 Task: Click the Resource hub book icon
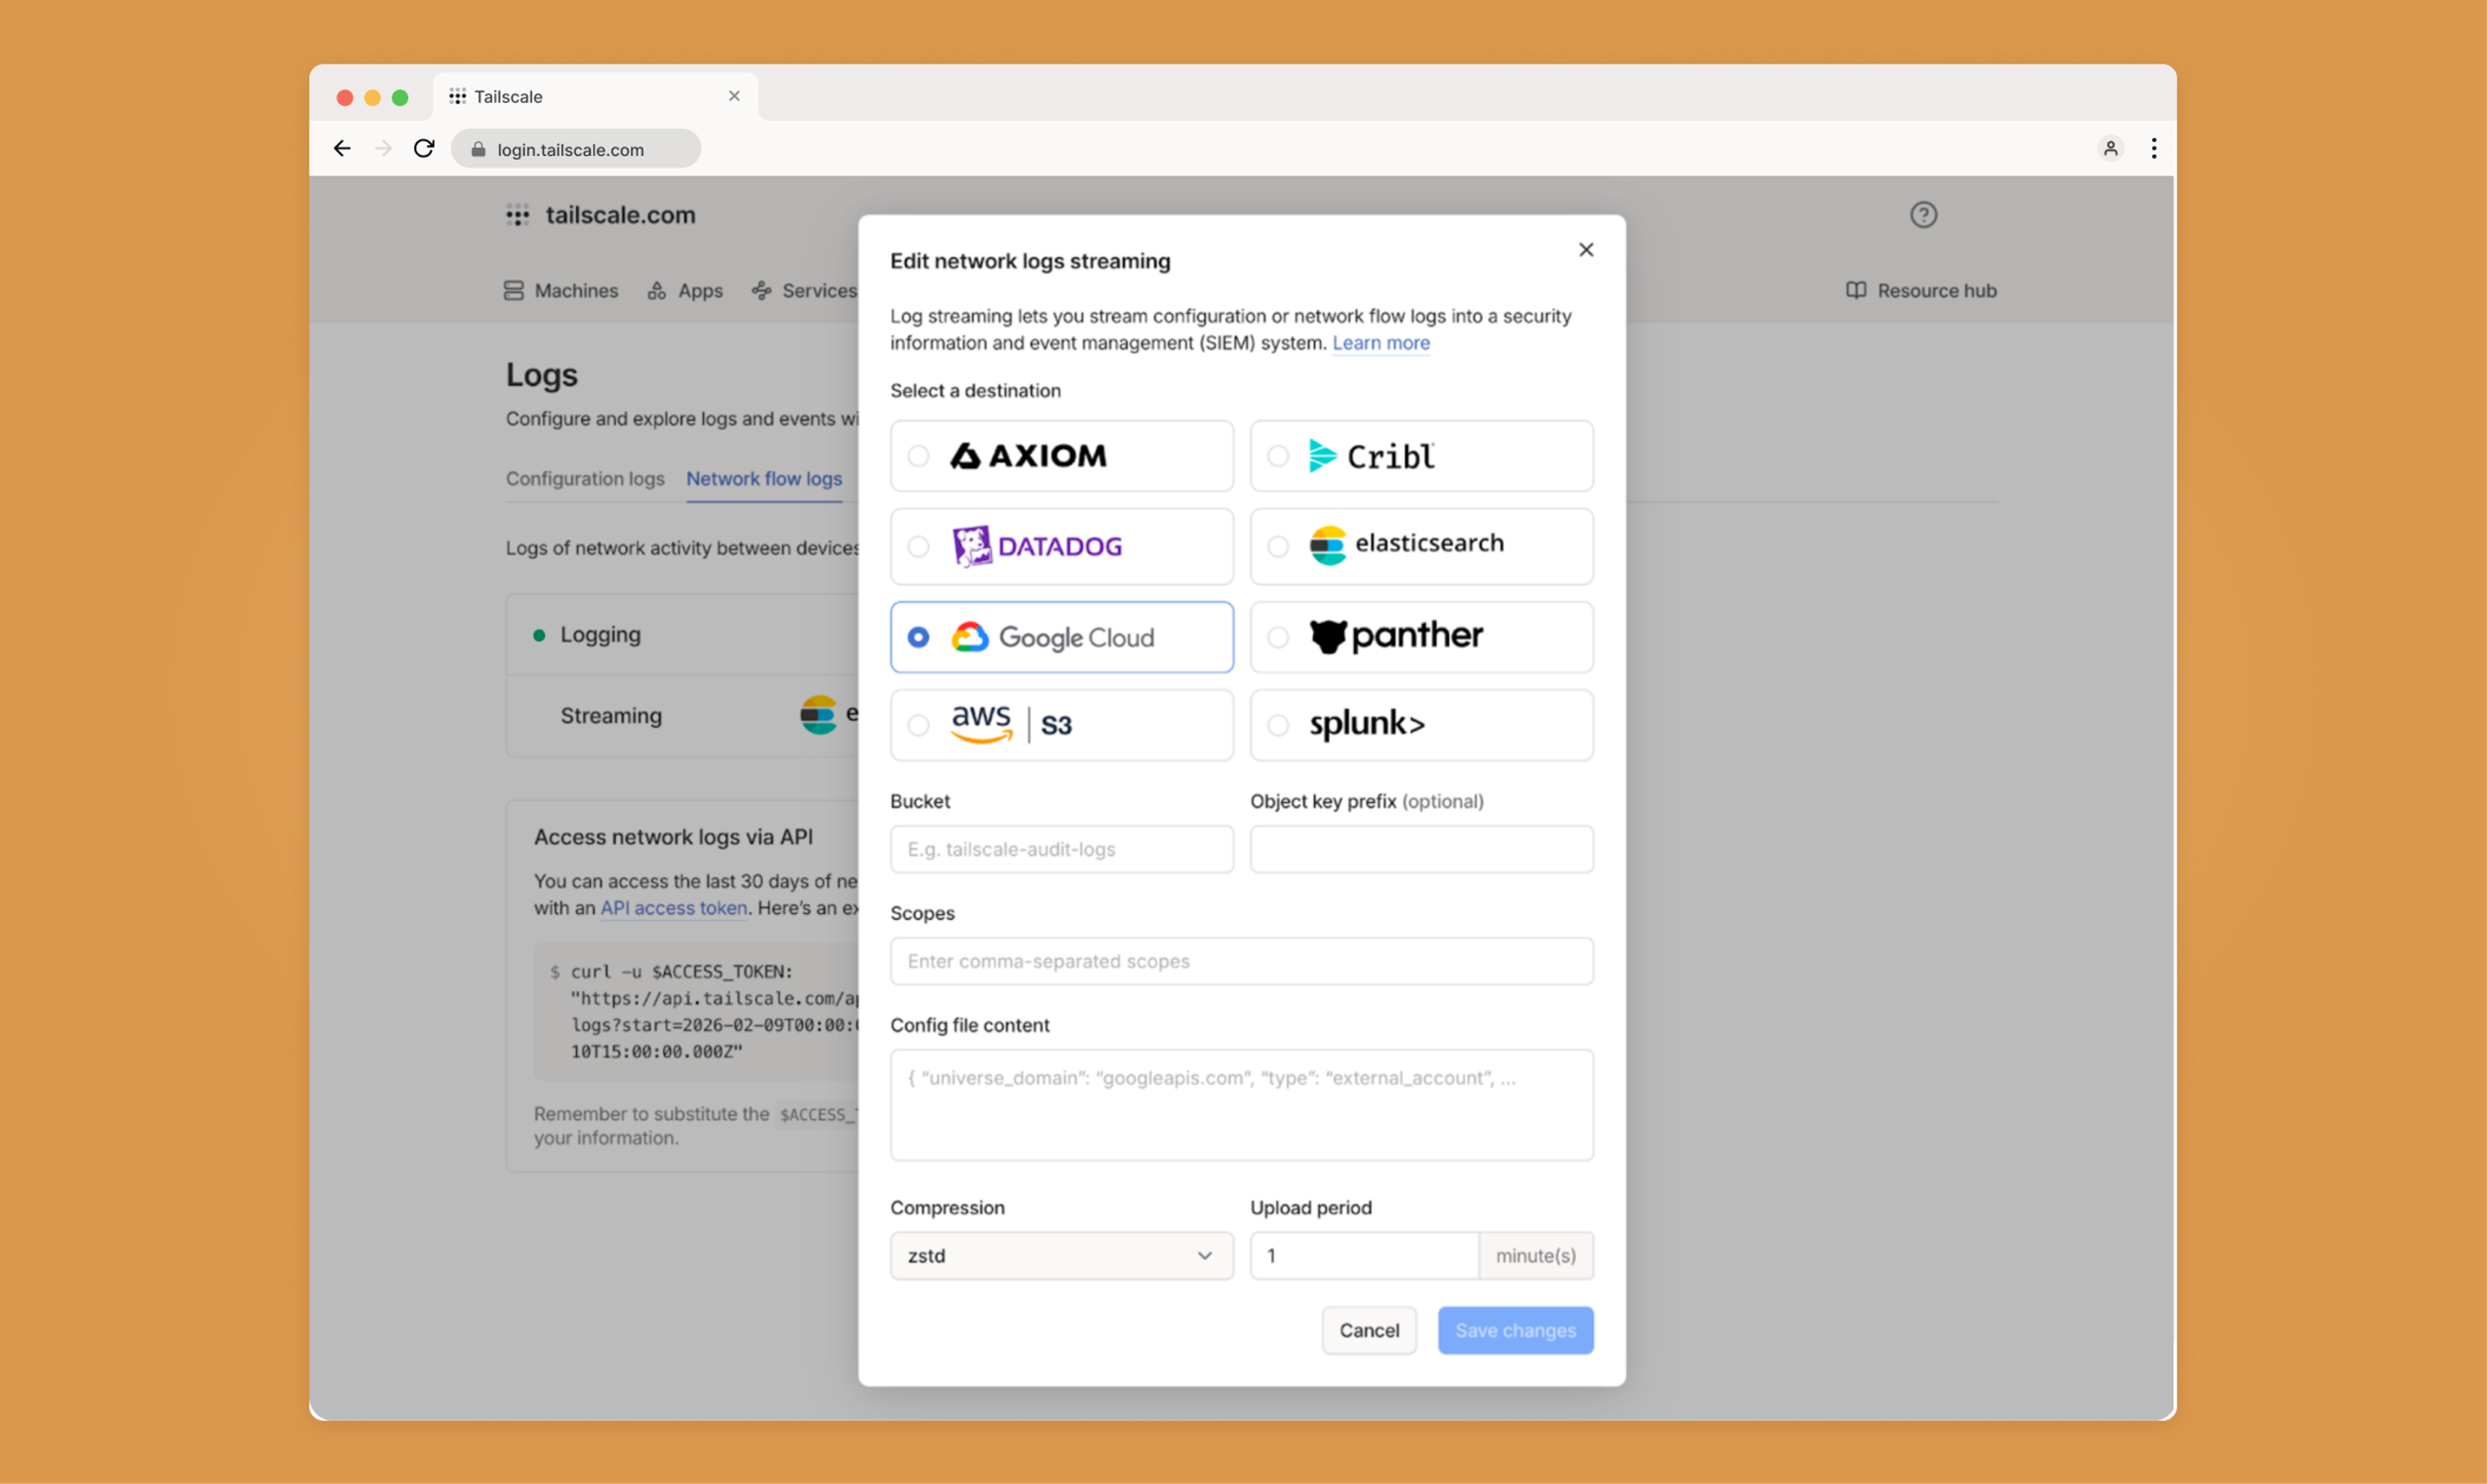click(x=1856, y=291)
